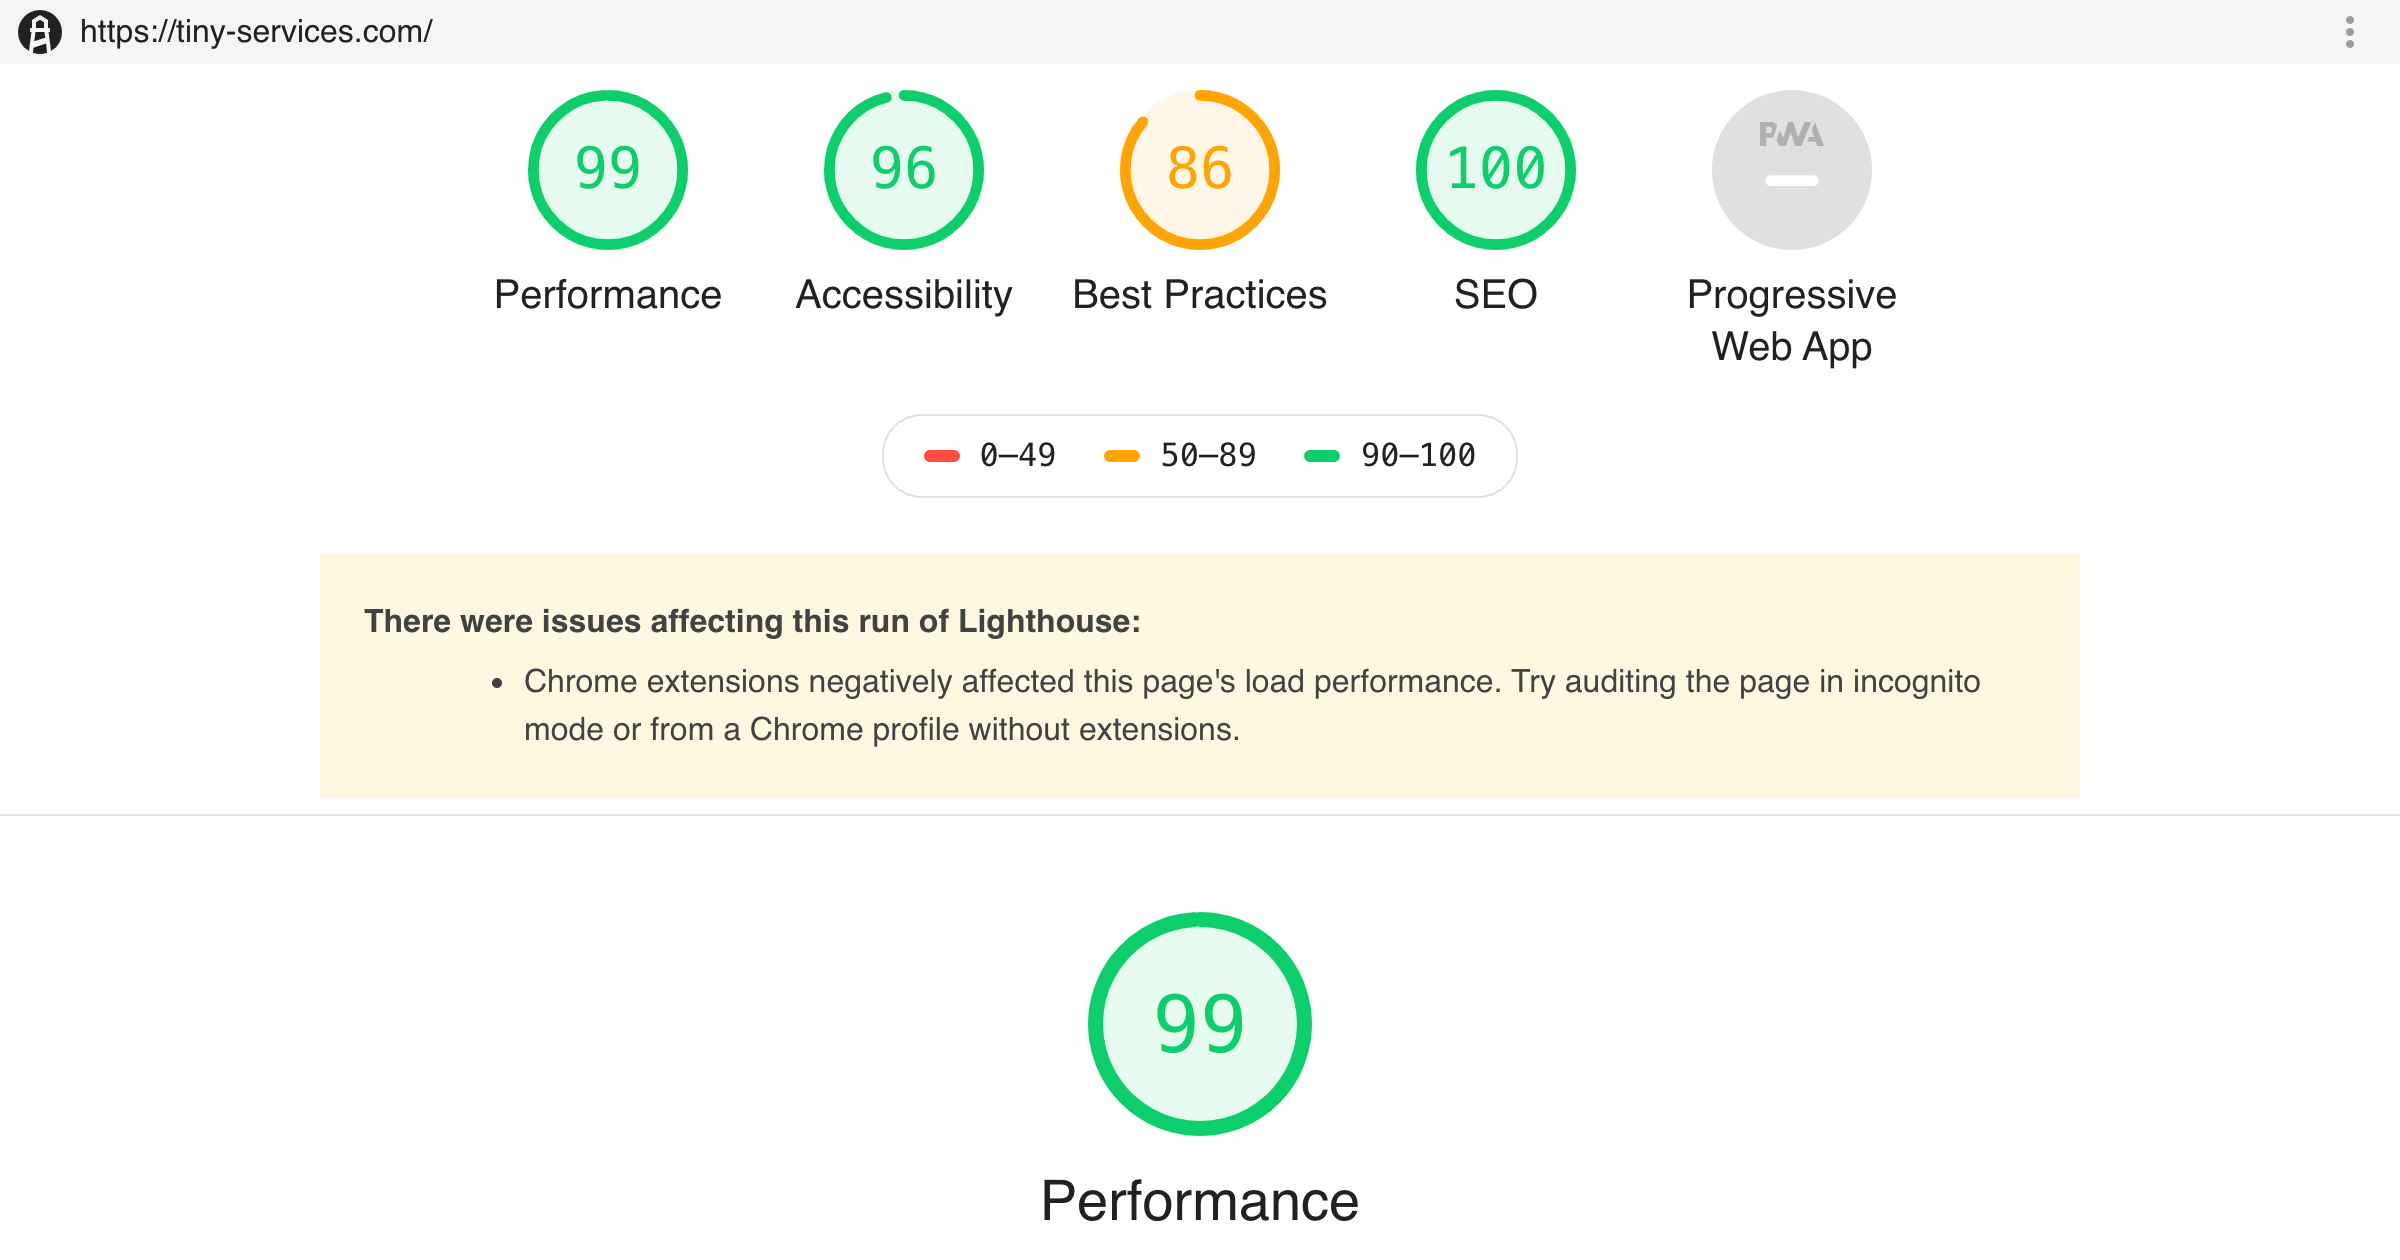Click the red 0–49 legend swatch
The width and height of the screenshot is (2400, 1260).
point(942,456)
